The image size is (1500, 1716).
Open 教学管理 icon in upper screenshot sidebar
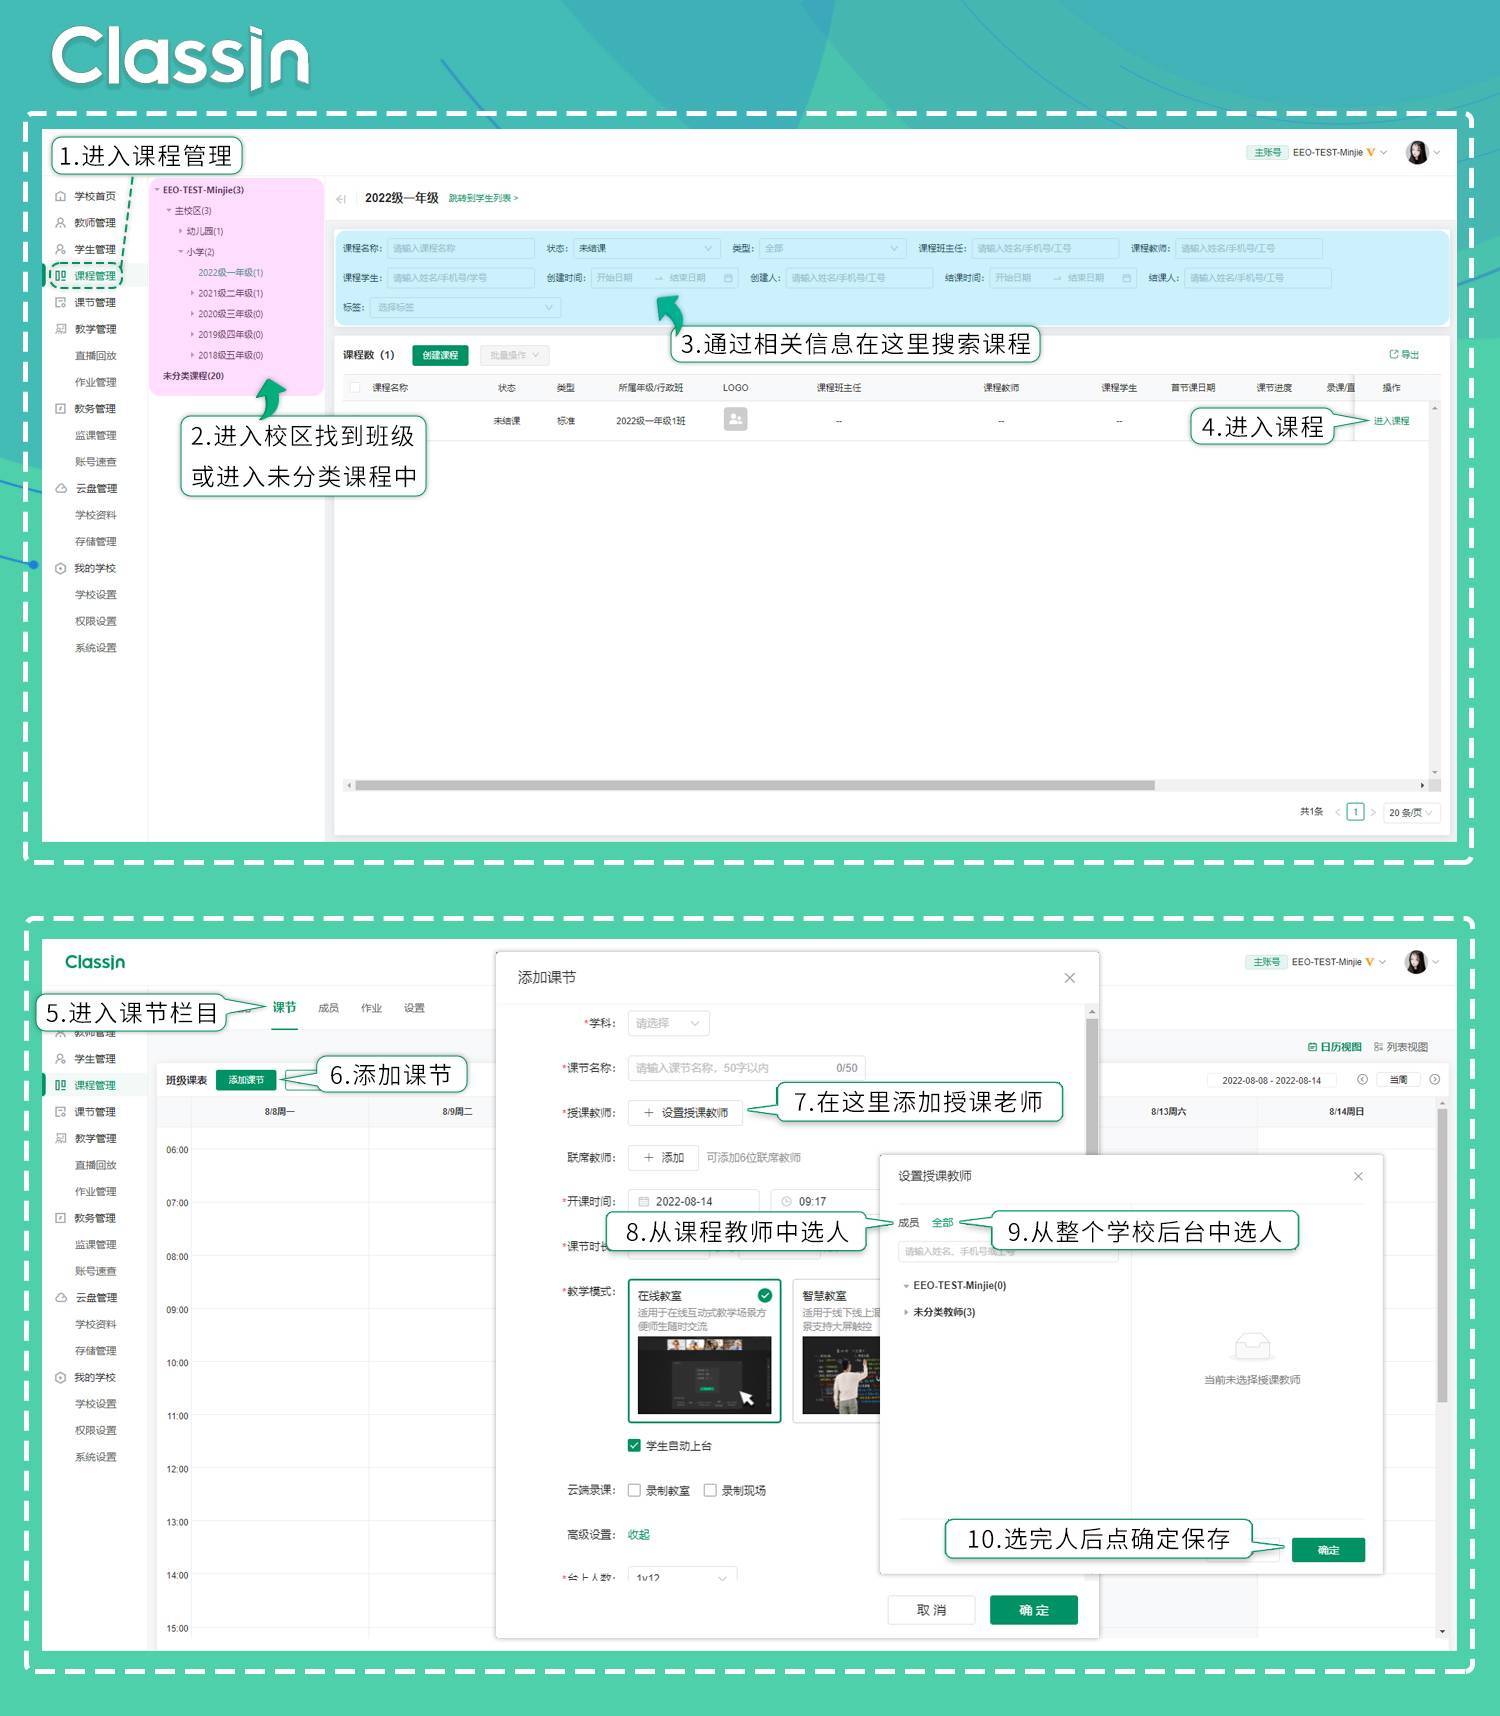[60, 329]
